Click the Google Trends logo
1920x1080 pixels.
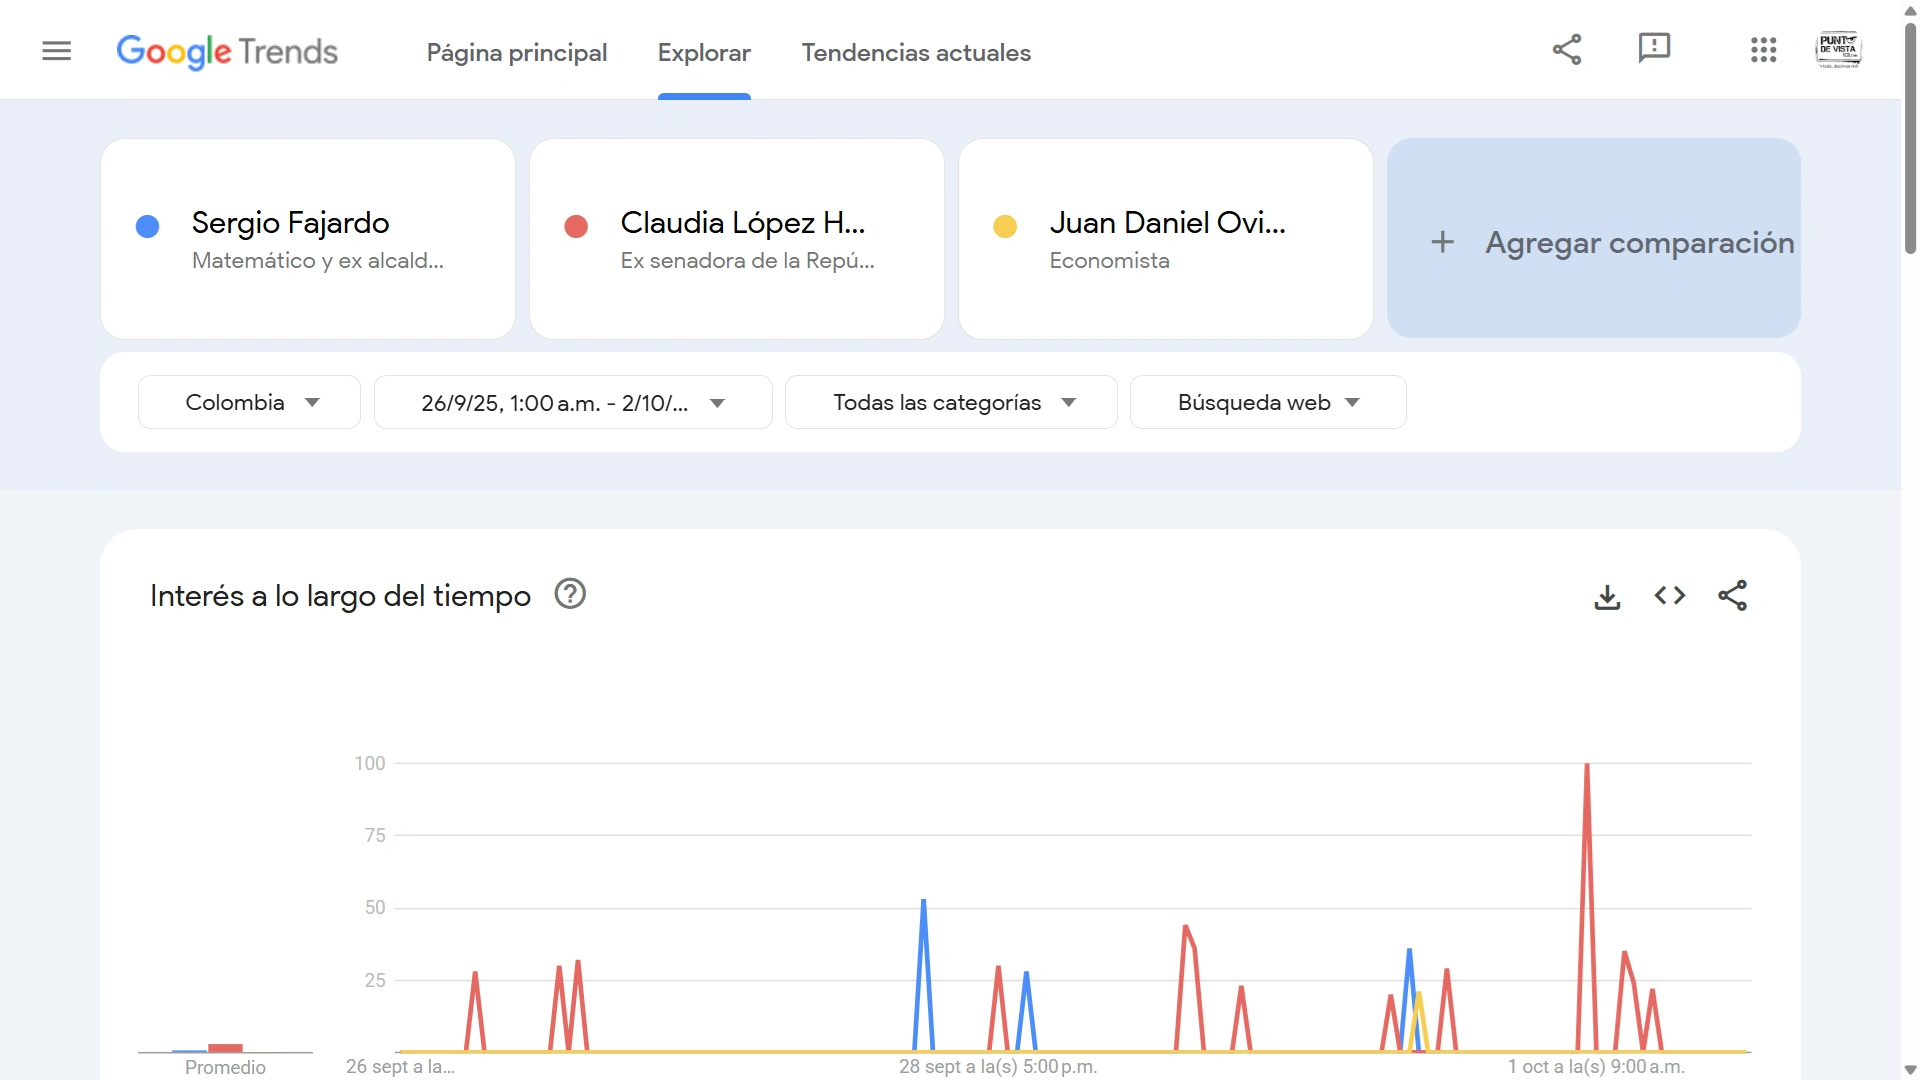(x=227, y=52)
